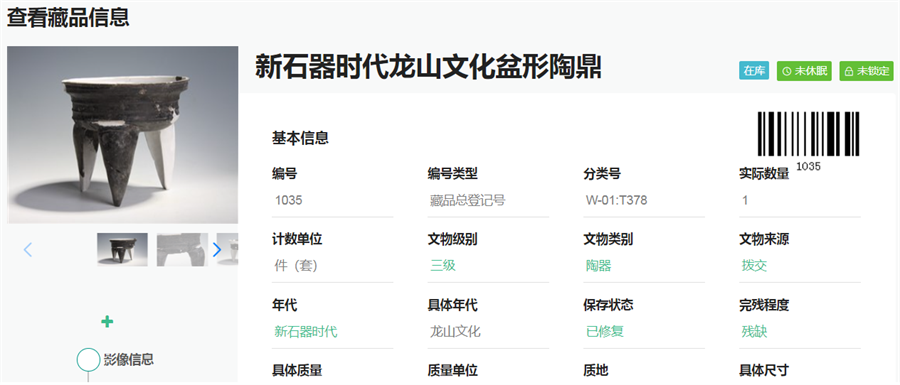Click the 拨交 source link
Image resolution: width=900 pixels, height=385 pixels.
[x=754, y=266]
